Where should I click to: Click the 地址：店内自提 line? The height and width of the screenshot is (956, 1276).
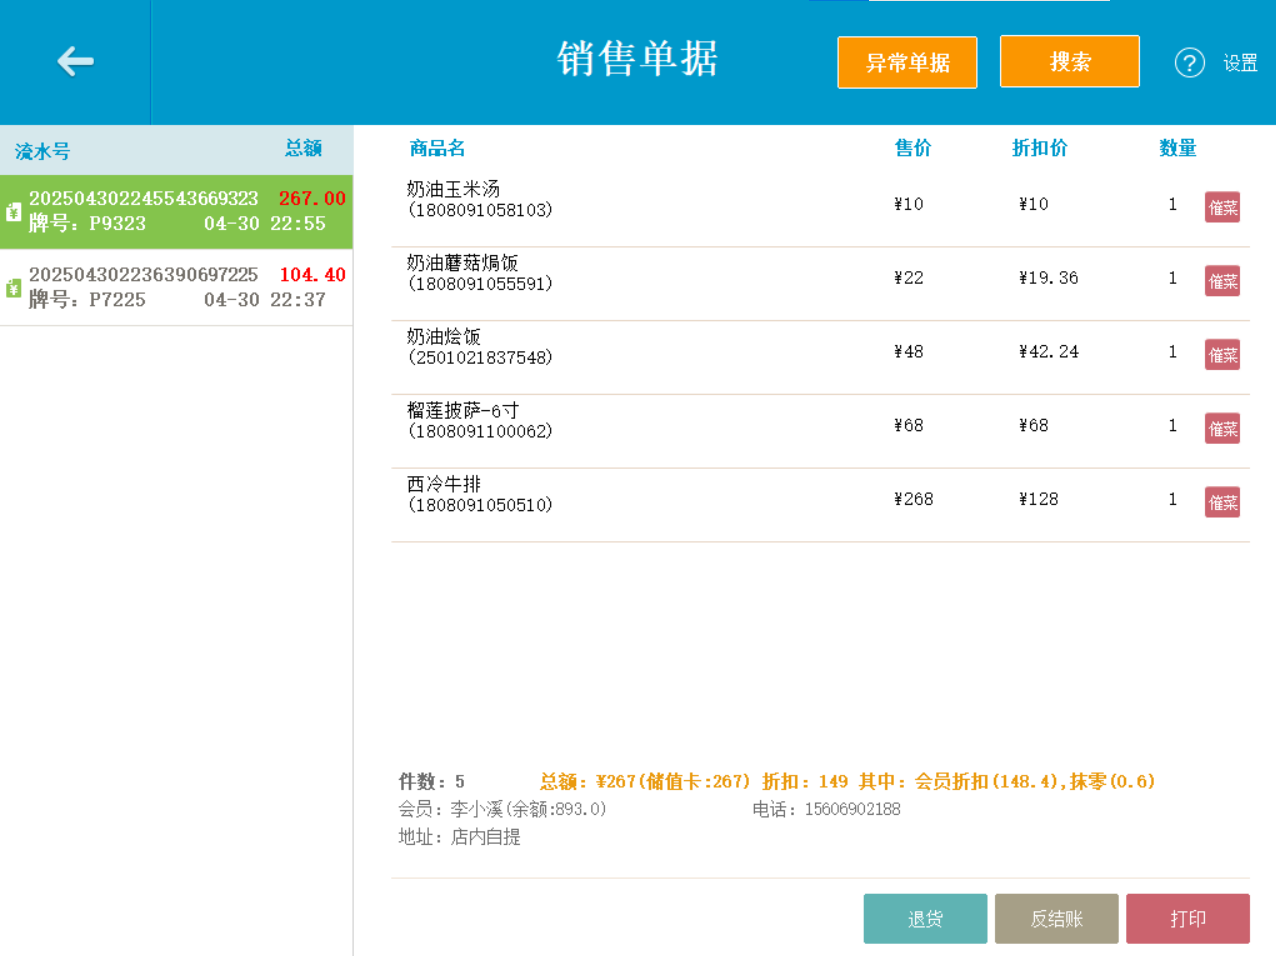pyautogui.click(x=459, y=837)
